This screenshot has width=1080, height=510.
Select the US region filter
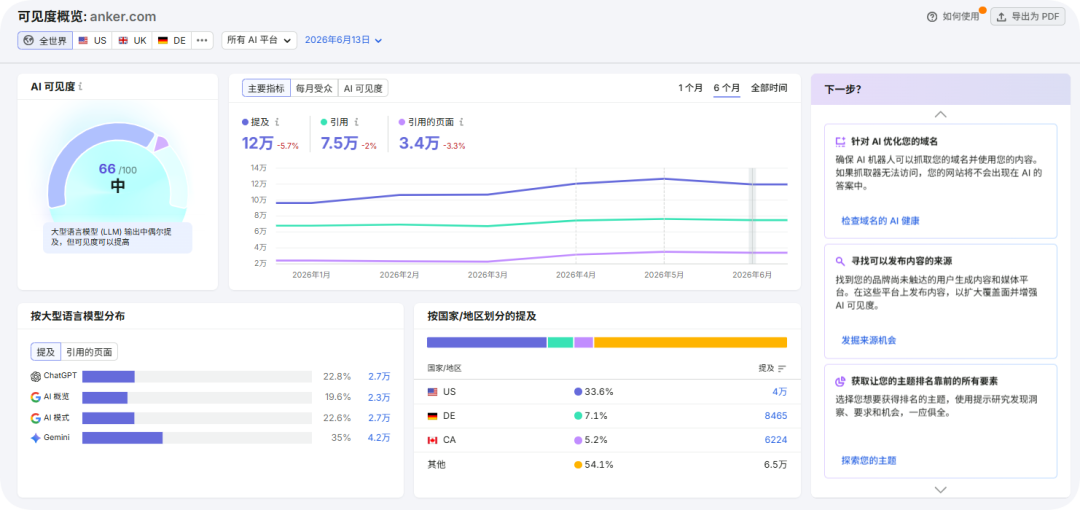tap(92, 40)
